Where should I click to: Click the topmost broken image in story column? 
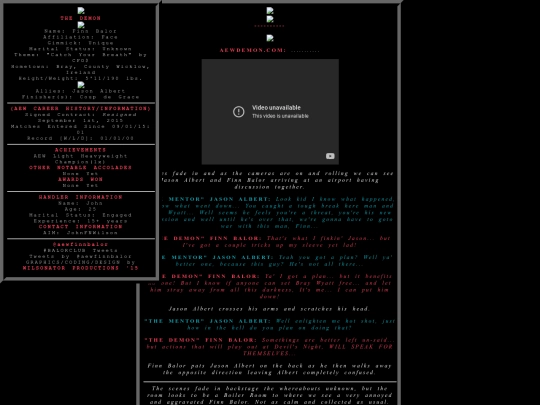(270, 11)
